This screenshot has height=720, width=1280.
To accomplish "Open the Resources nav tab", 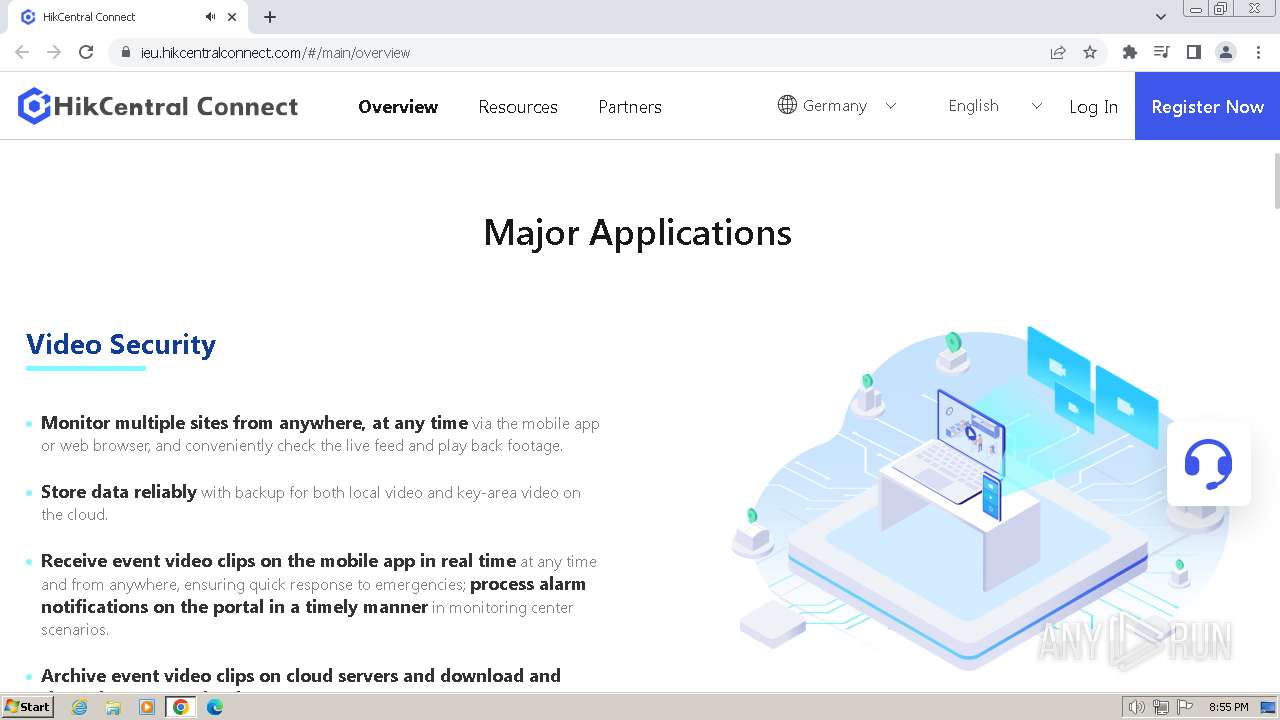I will point(518,106).
